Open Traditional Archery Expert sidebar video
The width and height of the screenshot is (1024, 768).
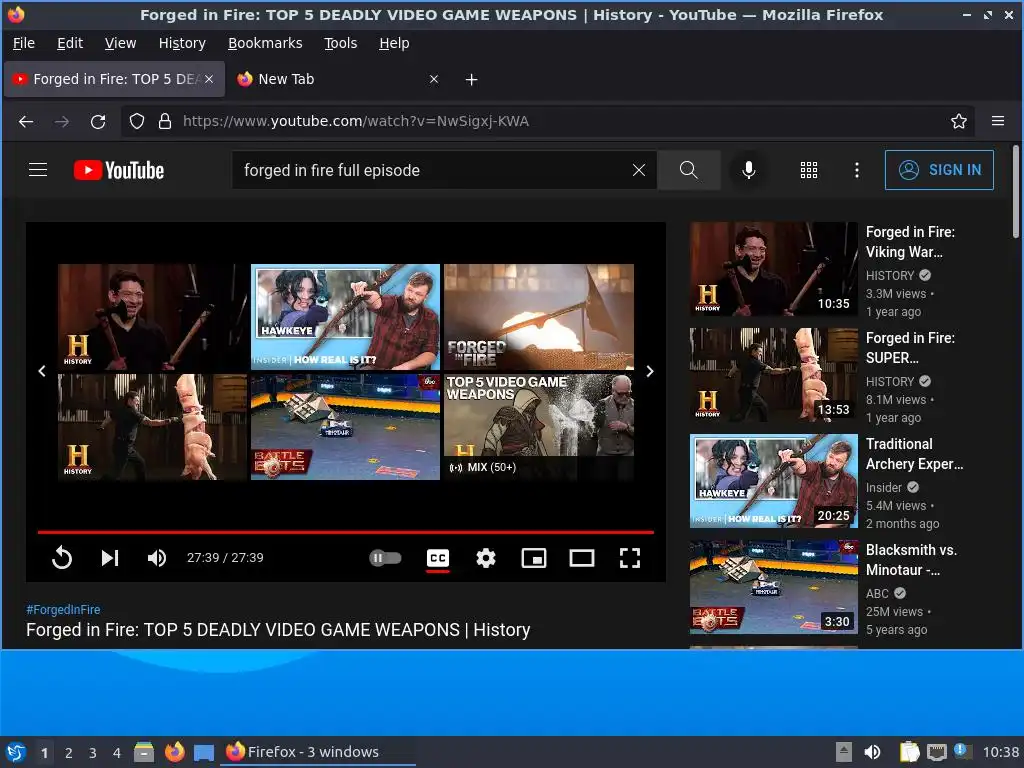pyautogui.click(x=914, y=454)
